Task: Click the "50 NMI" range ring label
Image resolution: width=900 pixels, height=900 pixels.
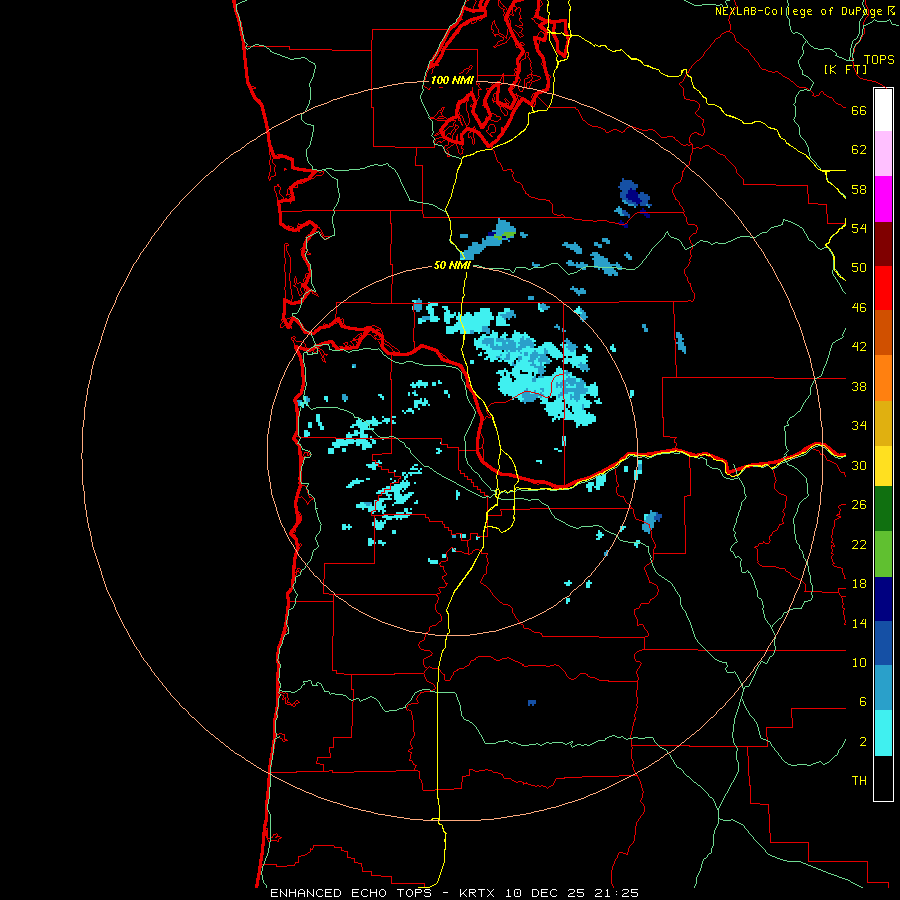Action: coord(452,265)
